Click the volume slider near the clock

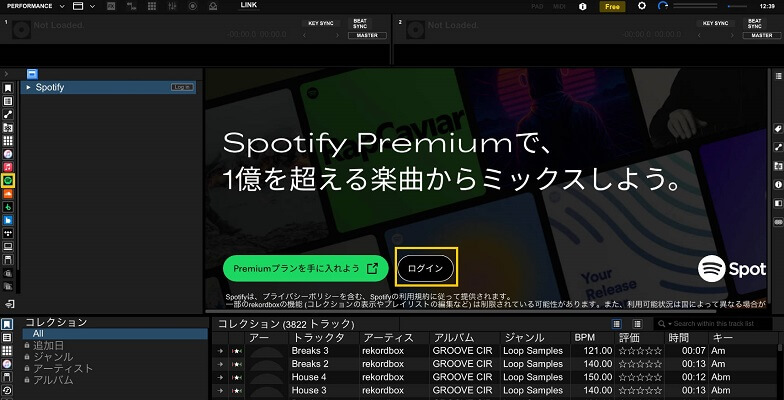click(738, 6)
